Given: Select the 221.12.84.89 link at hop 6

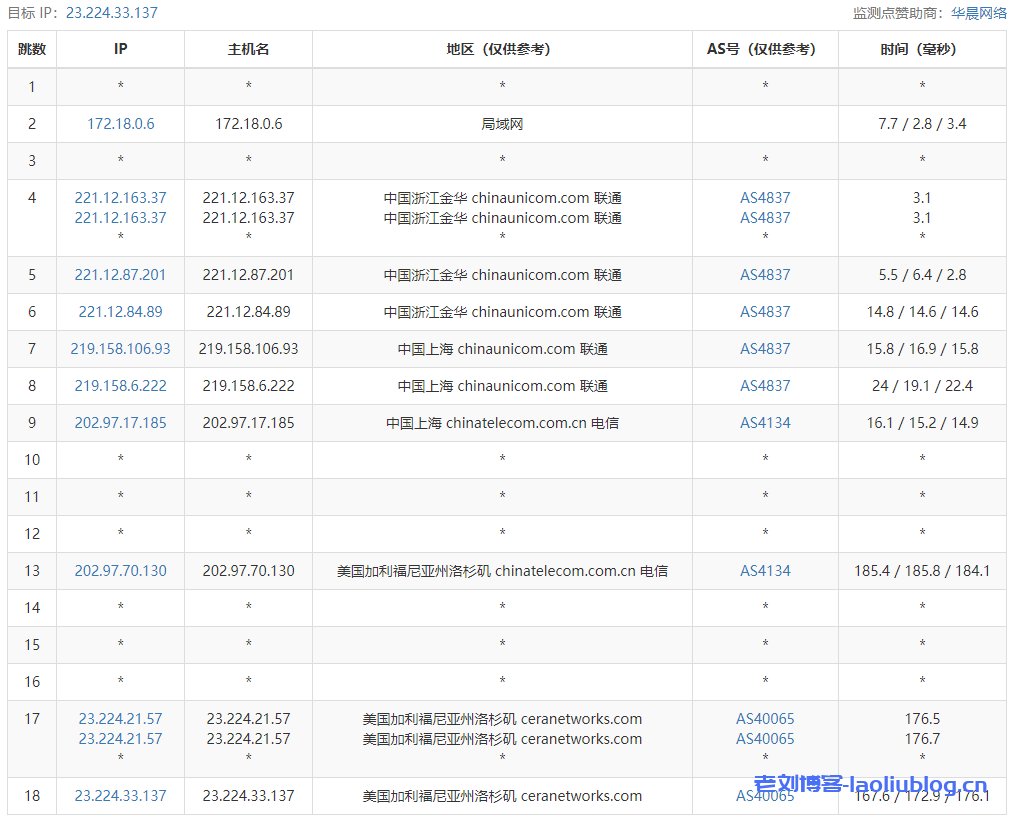Looking at the screenshot, I should [x=120, y=311].
